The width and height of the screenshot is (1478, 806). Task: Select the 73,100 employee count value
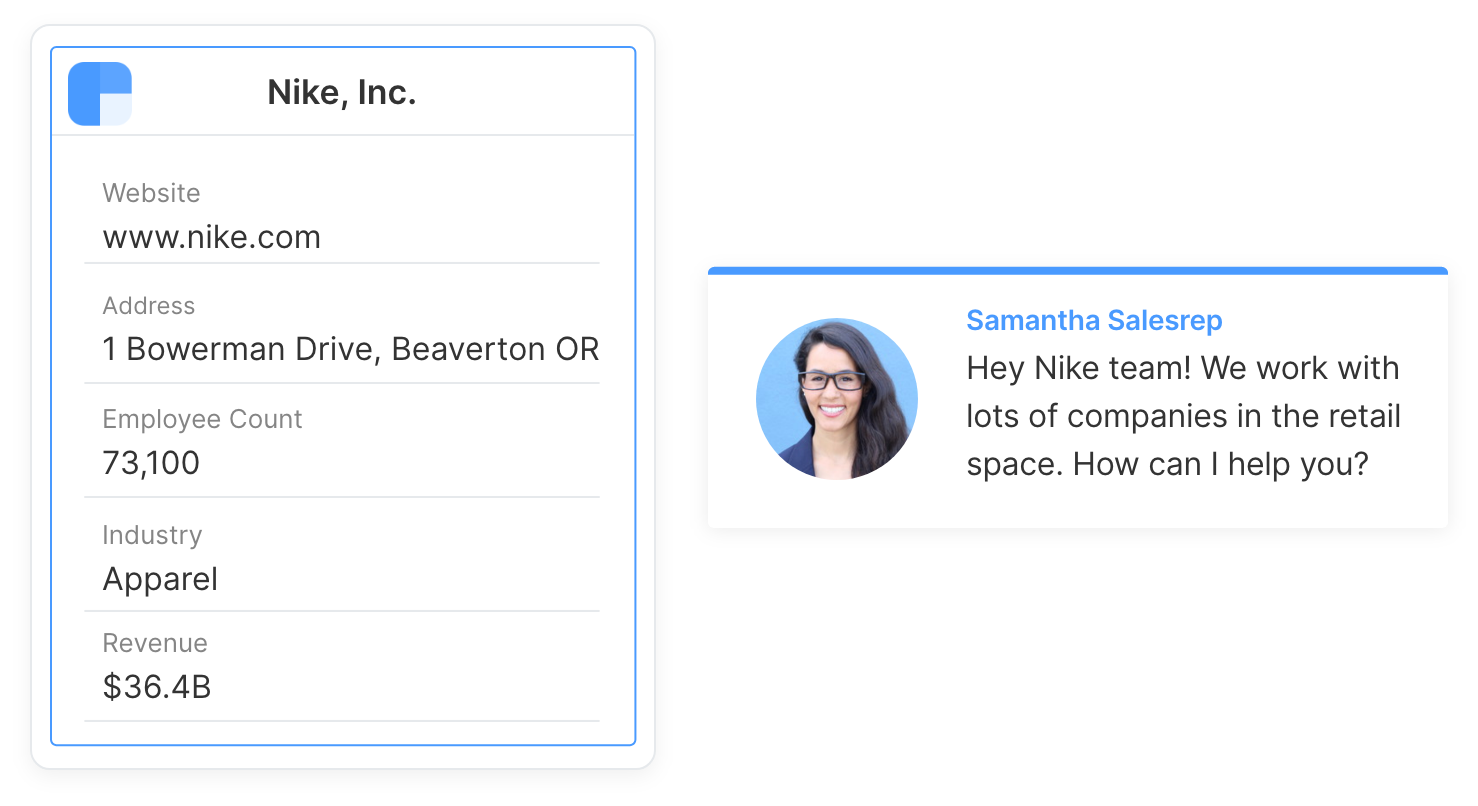pos(151,463)
